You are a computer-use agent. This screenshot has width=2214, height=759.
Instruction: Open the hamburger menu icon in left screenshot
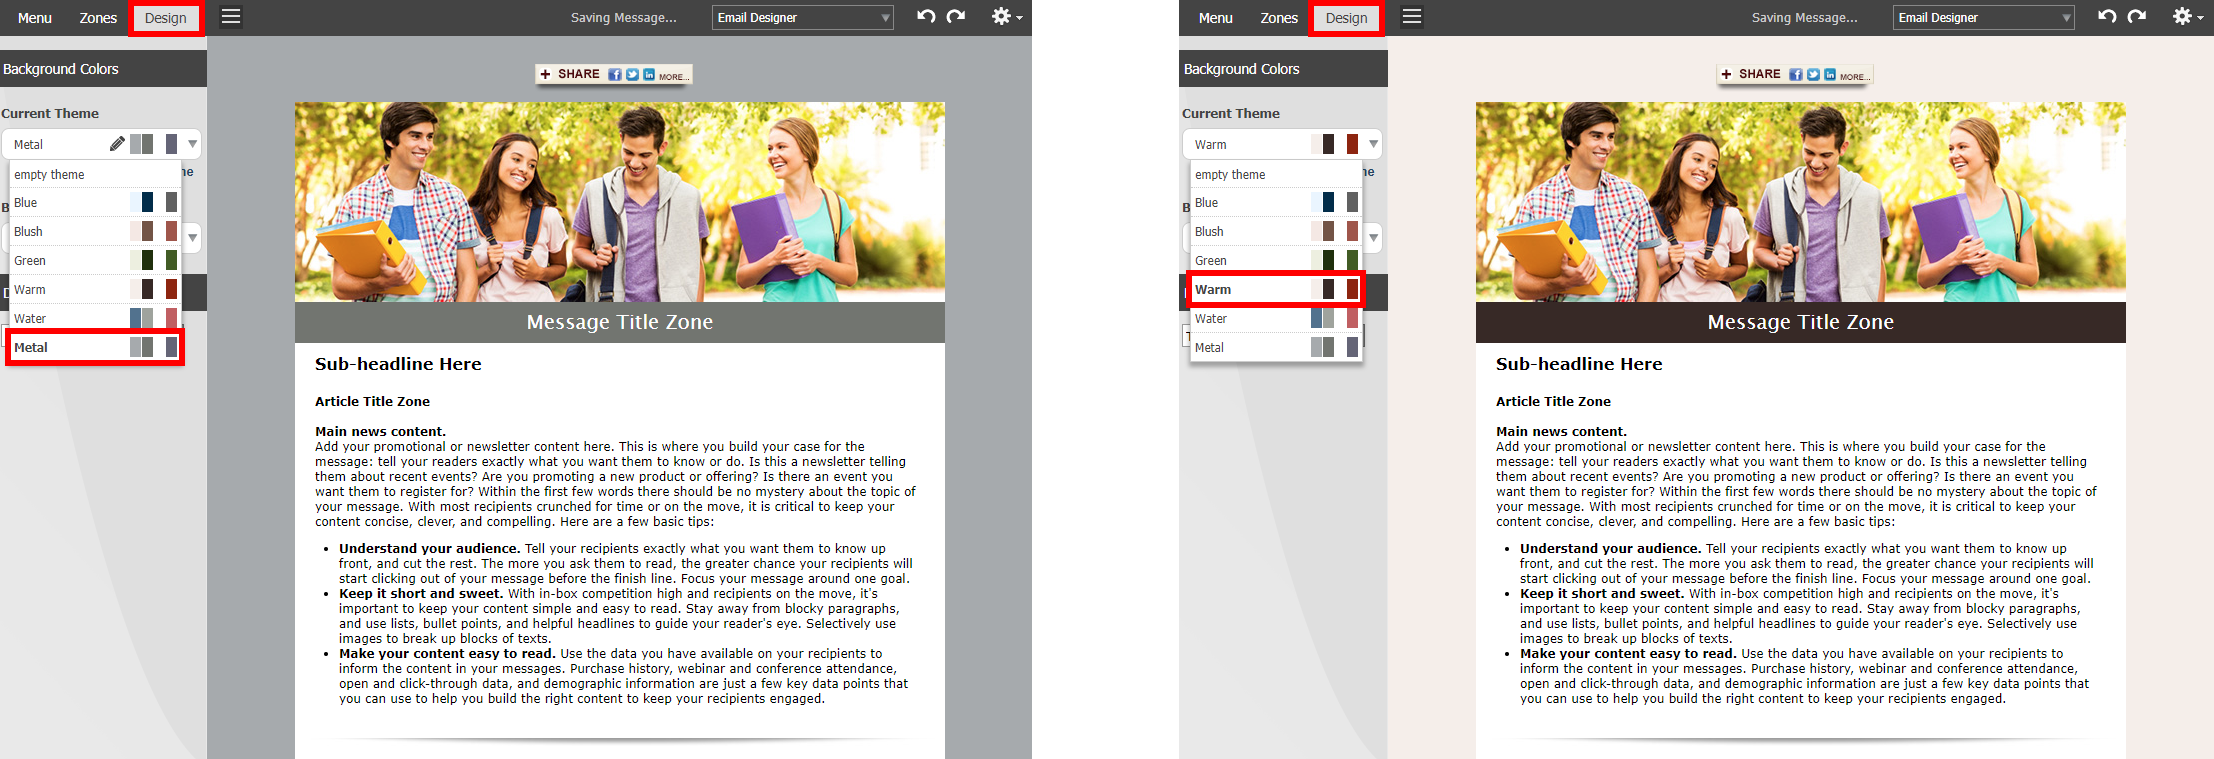[x=231, y=17]
